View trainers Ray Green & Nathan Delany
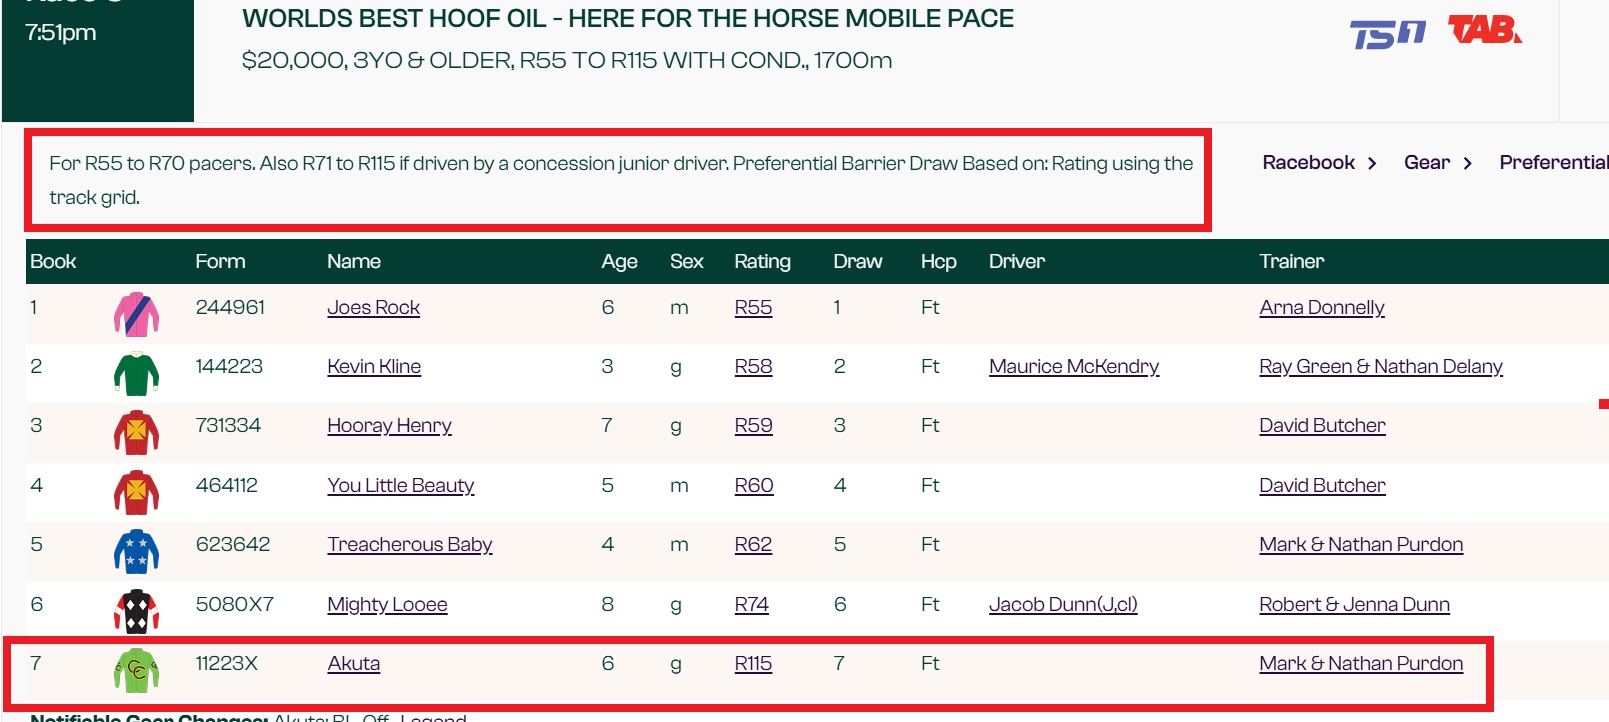The height and width of the screenshot is (722, 1609). click(1380, 366)
